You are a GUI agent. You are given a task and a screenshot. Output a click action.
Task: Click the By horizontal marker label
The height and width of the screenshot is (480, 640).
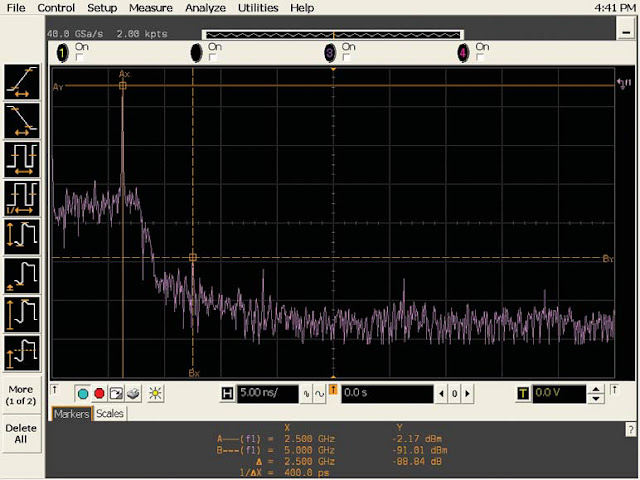[607, 258]
